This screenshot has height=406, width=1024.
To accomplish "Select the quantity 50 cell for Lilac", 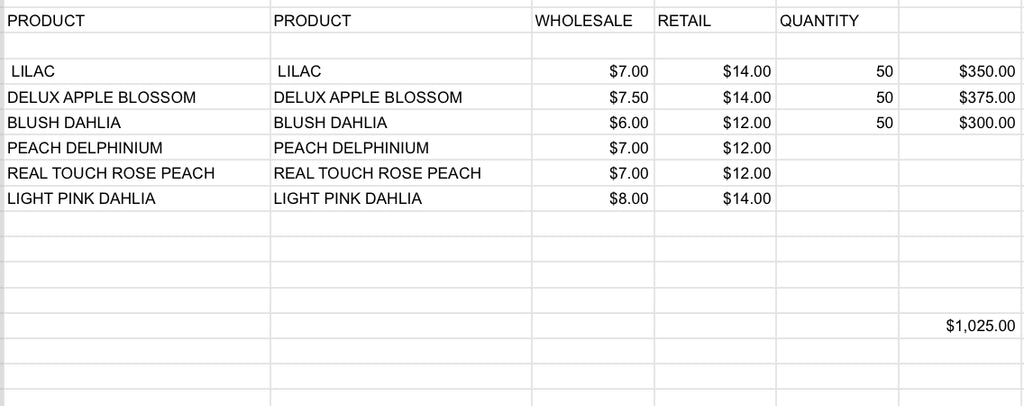I will click(836, 72).
